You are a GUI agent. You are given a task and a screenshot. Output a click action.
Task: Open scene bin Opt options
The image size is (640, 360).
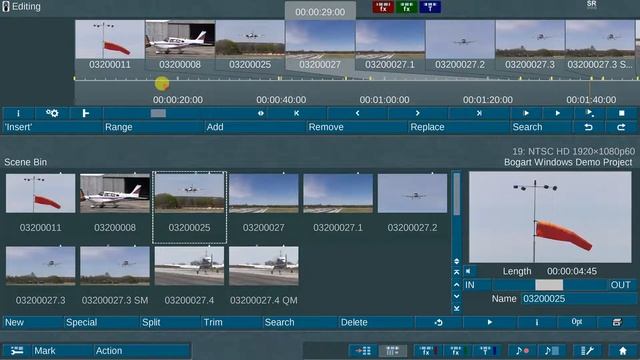[x=577, y=322]
